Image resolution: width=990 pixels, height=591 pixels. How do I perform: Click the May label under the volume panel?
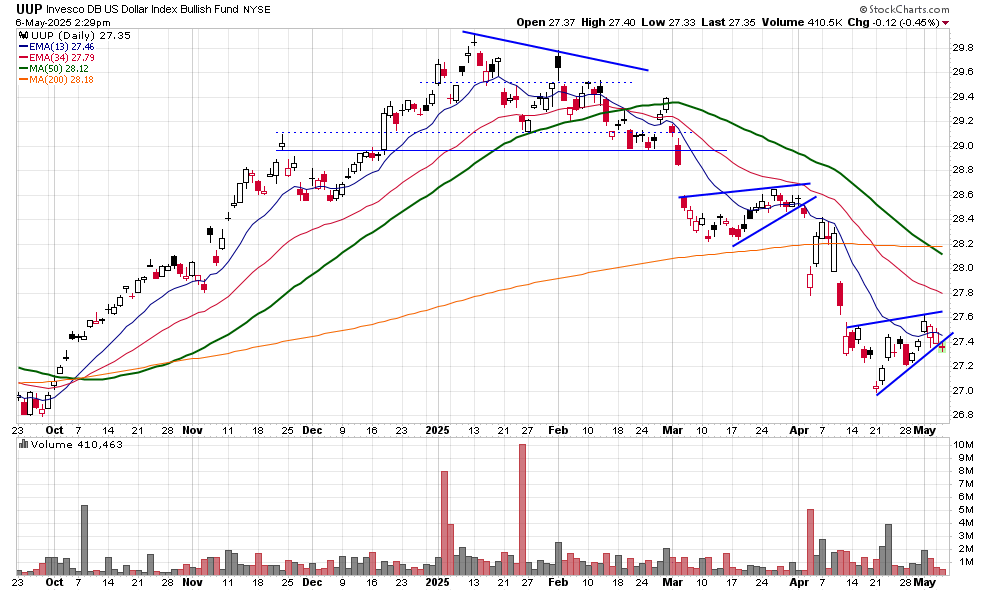[925, 582]
